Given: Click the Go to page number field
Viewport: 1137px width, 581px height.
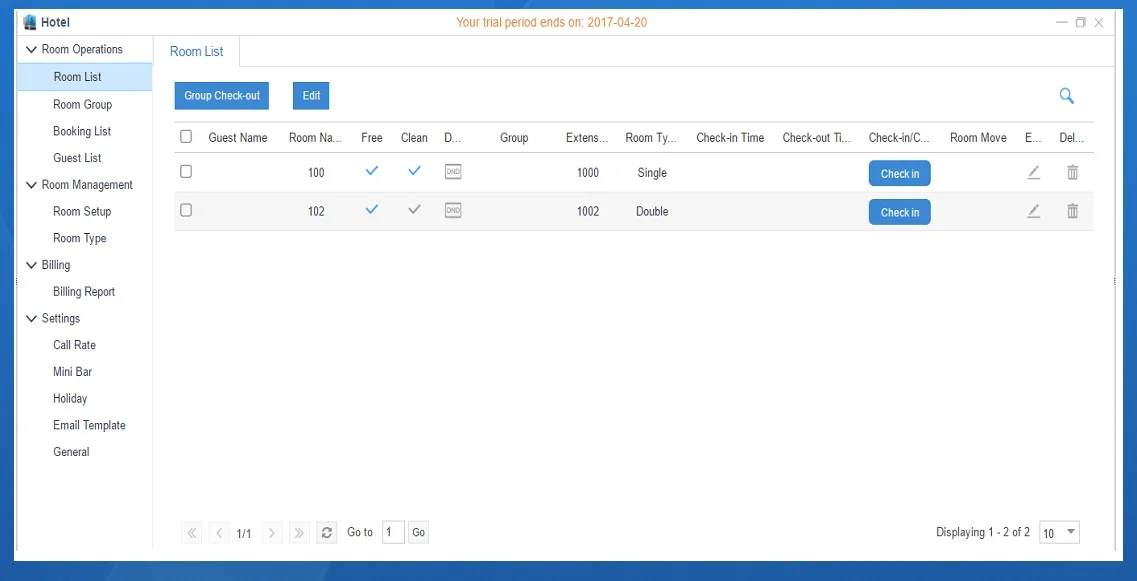Looking at the screenshot, I should pos(393,533).
